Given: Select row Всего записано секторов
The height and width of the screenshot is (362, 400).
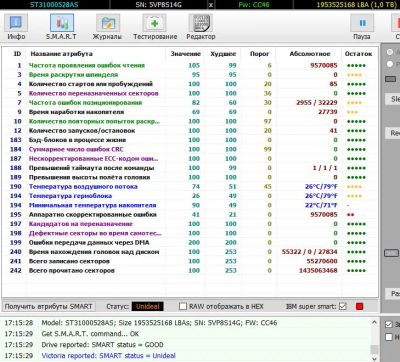Looking at the screenshot, I should click(x=190, y=261).
